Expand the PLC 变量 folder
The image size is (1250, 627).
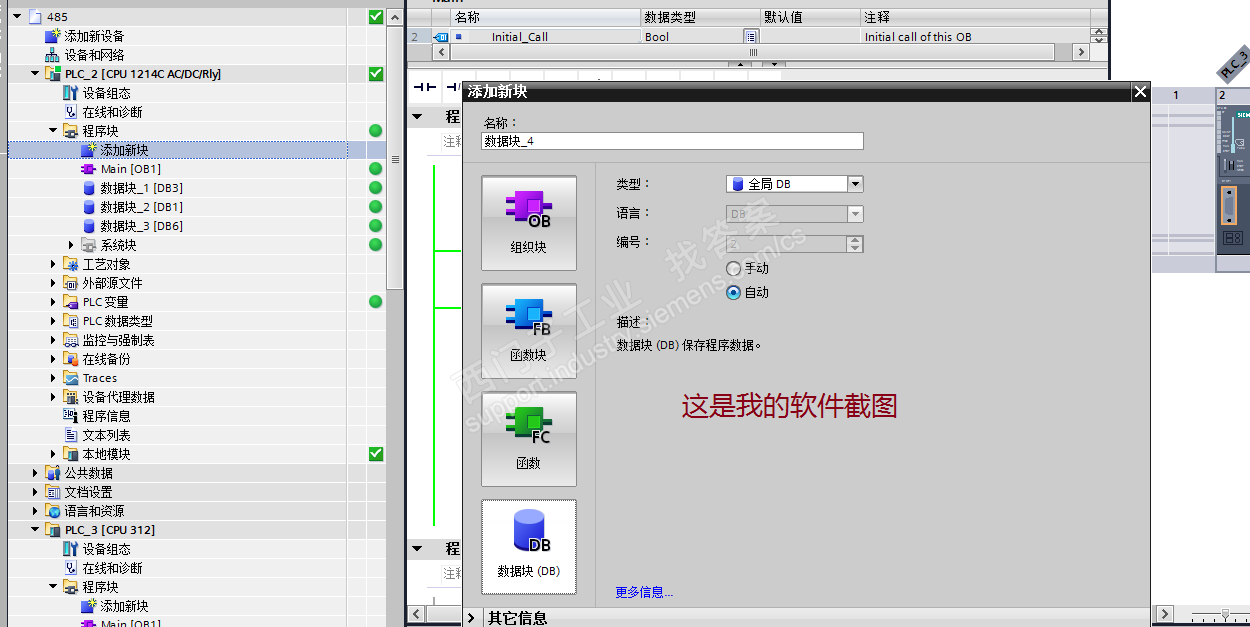pyautogui.click(x=54, y=302)
